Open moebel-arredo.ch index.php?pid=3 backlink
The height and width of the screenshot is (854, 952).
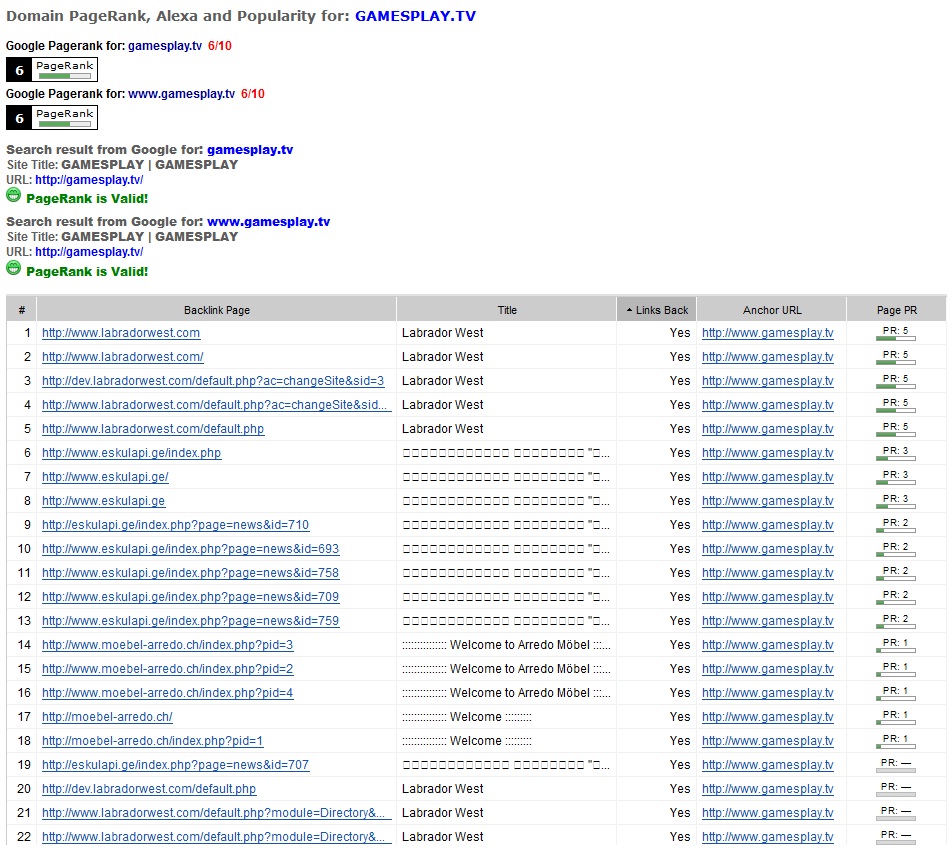click(168, 645)
